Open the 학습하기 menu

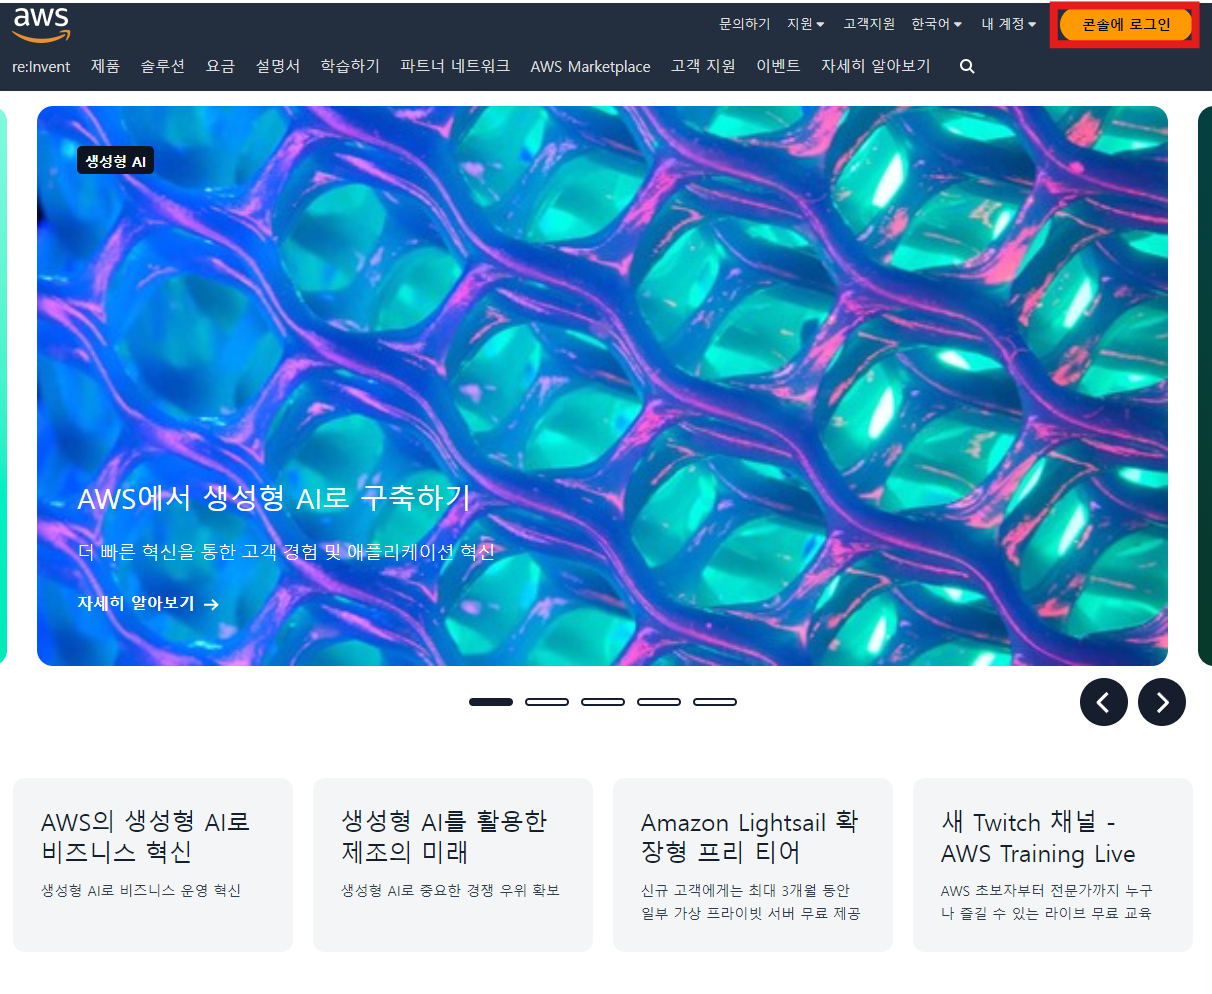pyautogui.click(x=350, y=66)
